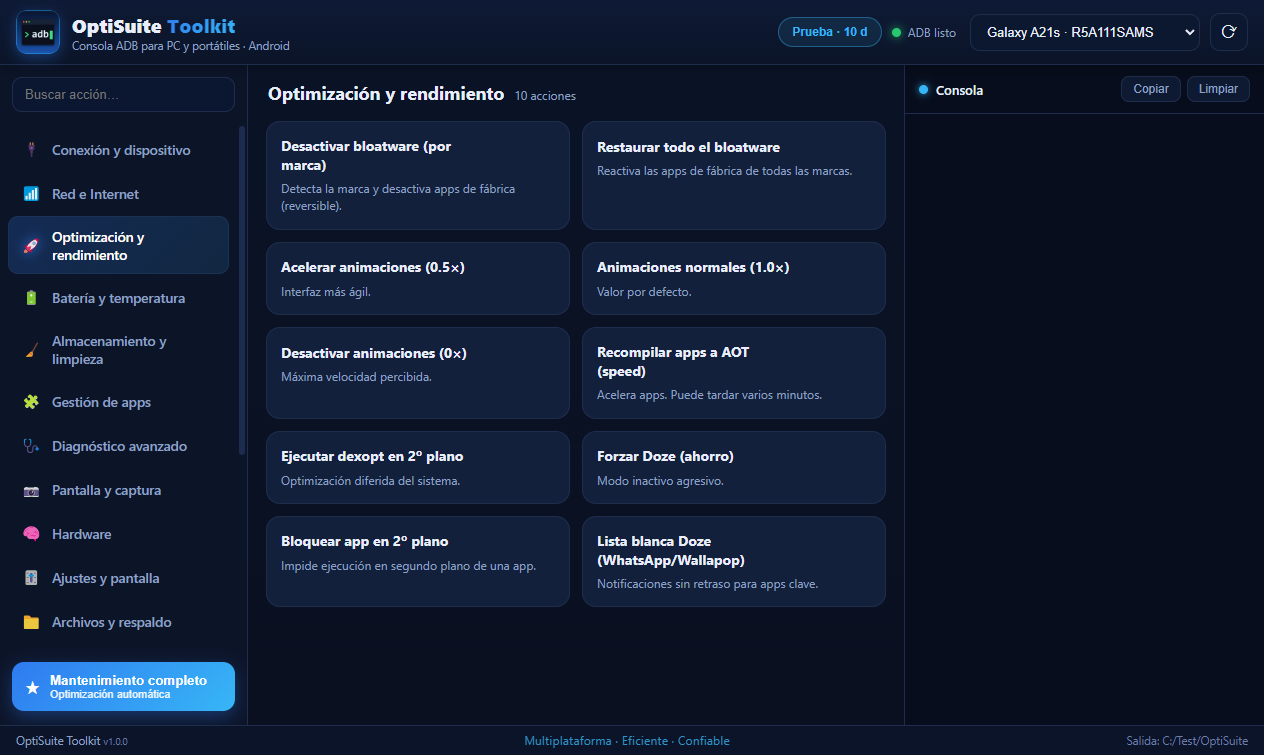Viewport: 1264px width, 755px height.
Task: Switch to Diagnóstico avanzado section
Action: click(x=118, y=446)
